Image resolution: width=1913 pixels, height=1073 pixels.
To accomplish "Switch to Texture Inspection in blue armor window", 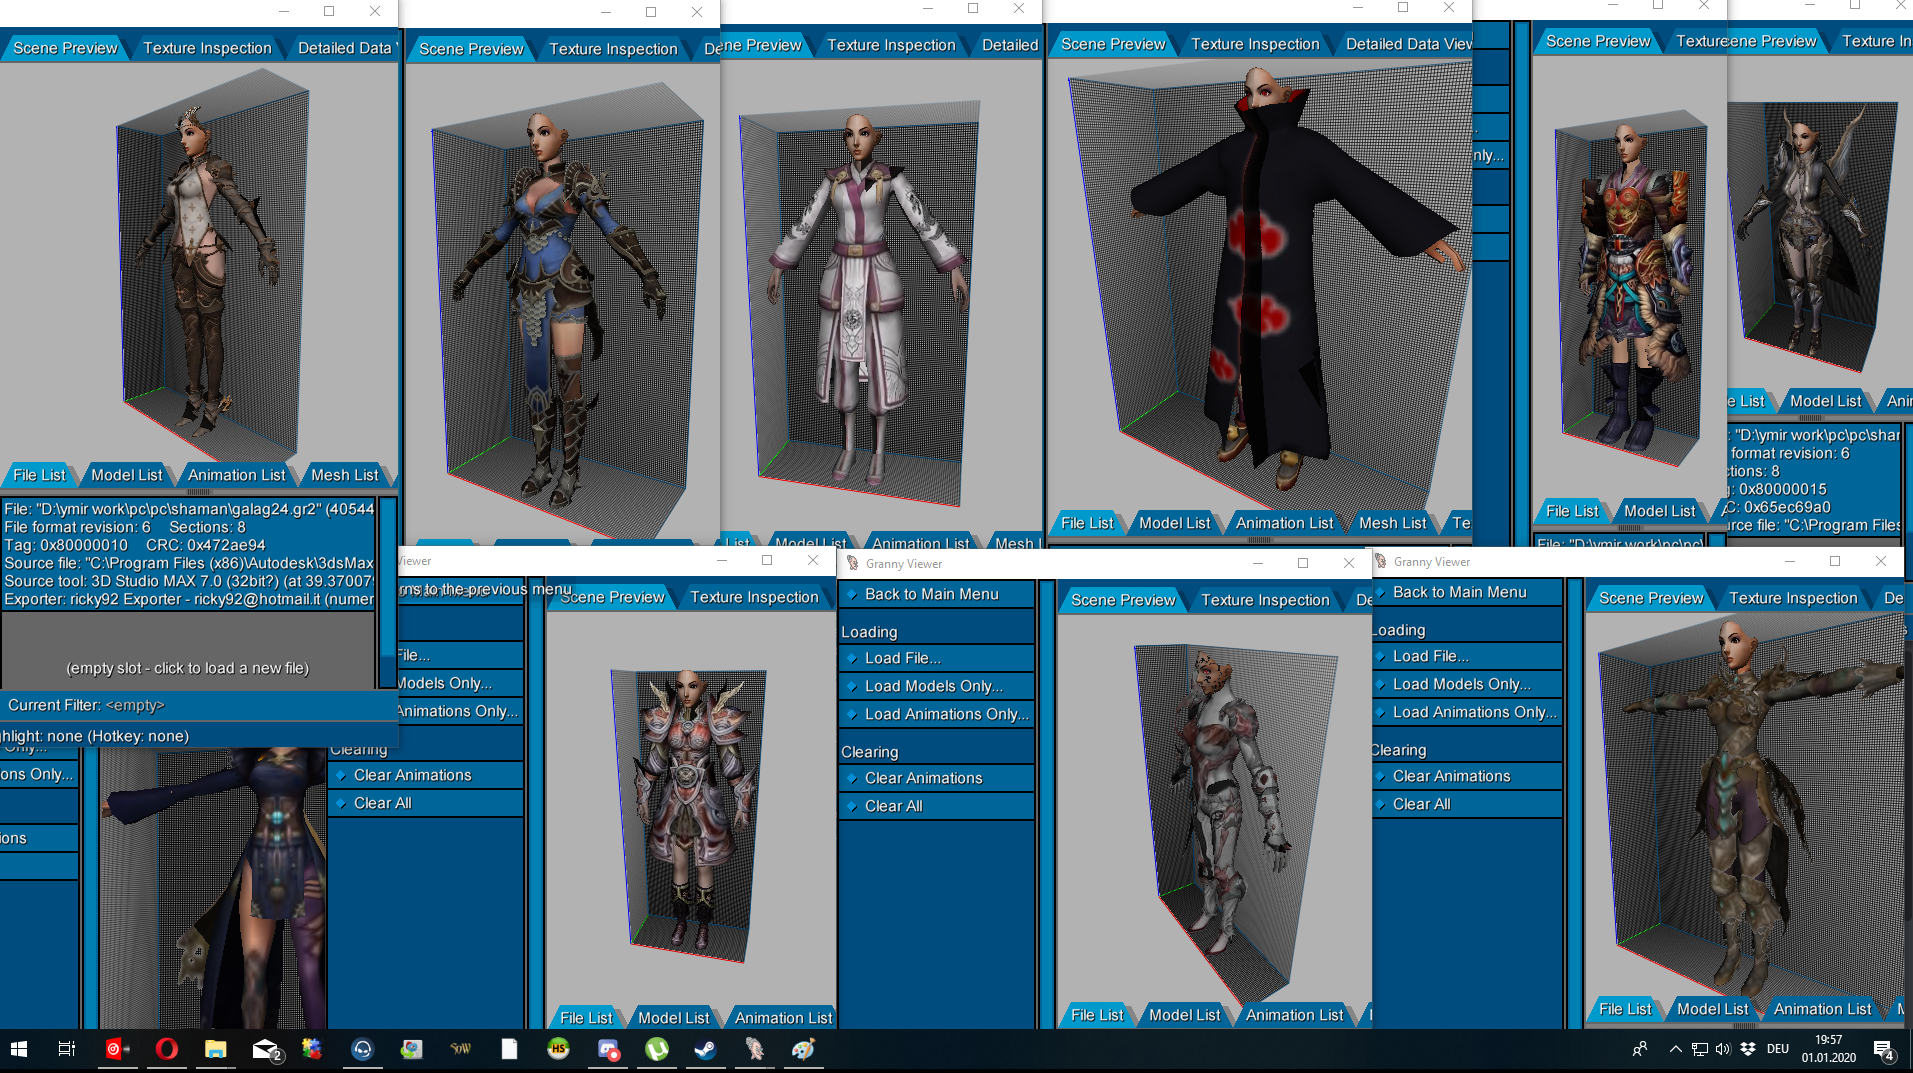I will pyautogui.click(x=613, y=49).
